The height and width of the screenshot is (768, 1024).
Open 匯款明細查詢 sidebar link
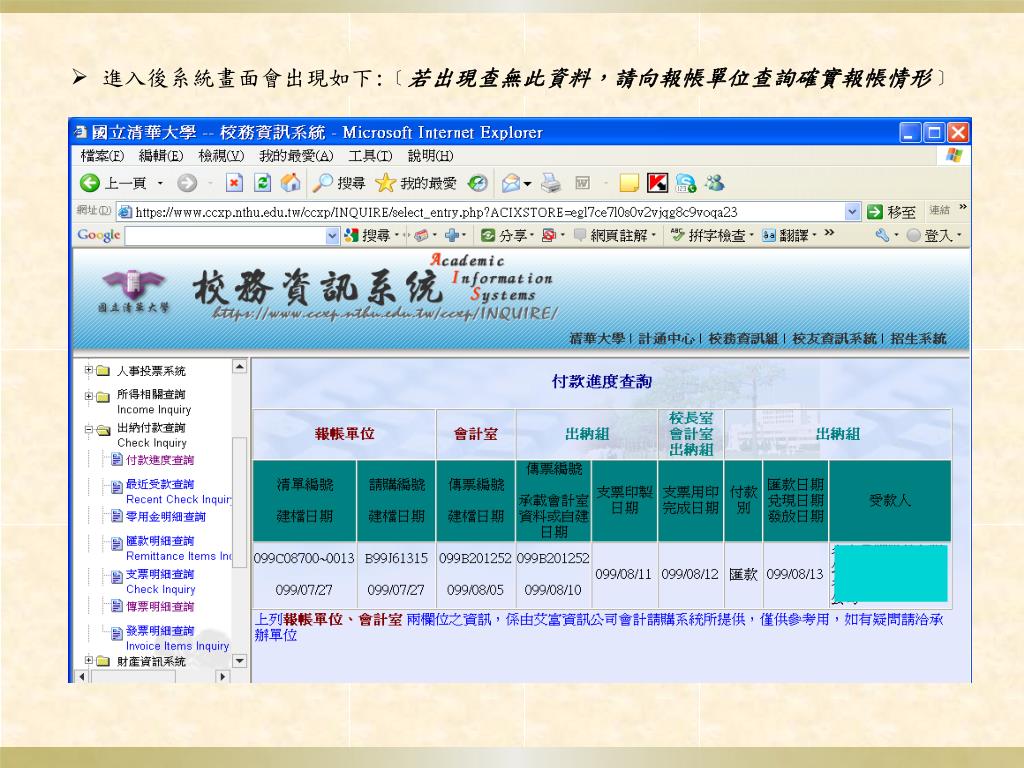160,541
